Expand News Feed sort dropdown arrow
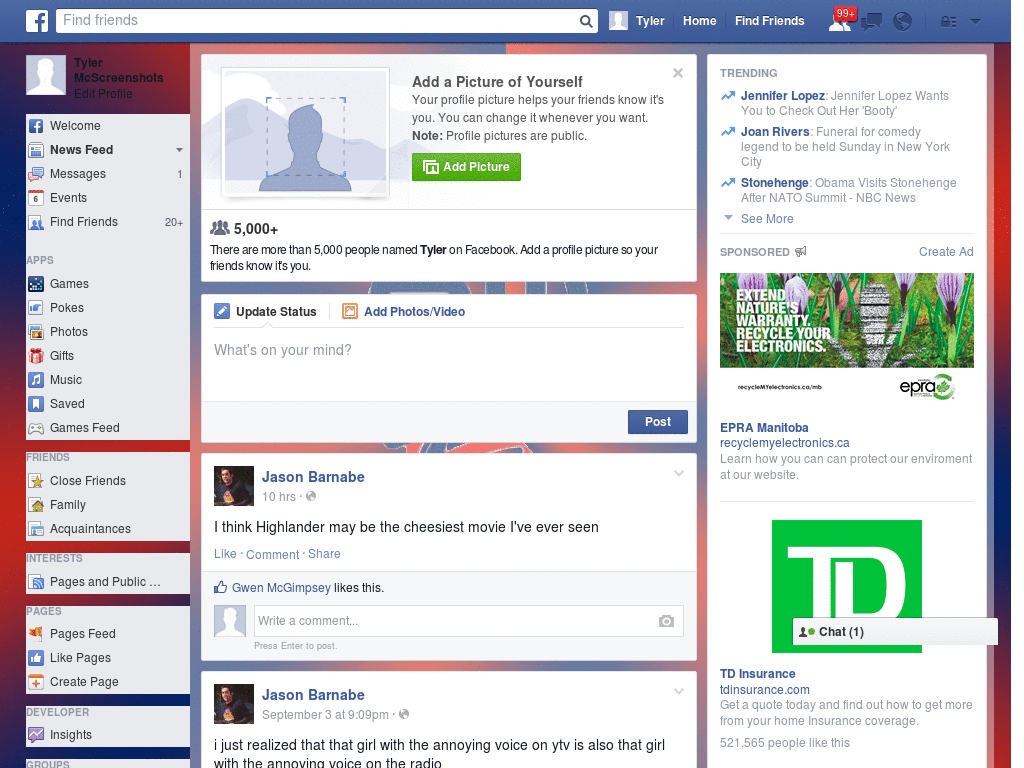The image size is (1024, 768). click(x=179, y=150)
